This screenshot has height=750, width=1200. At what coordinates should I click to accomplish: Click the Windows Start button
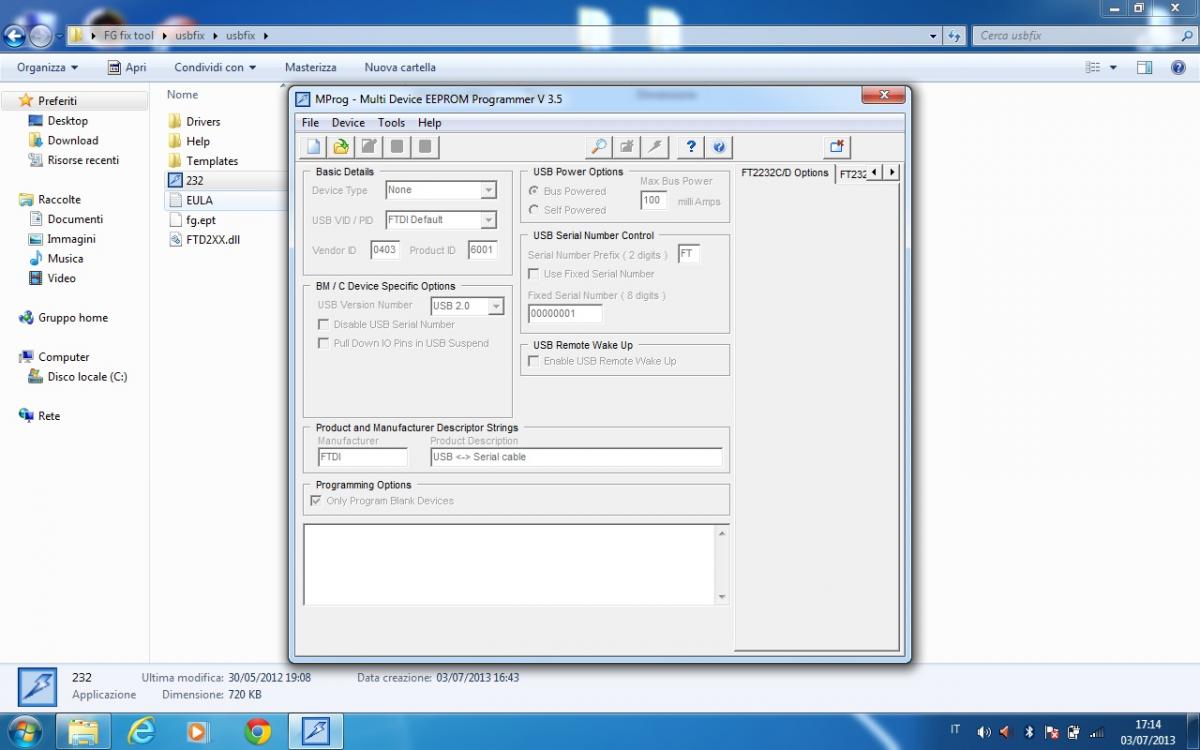[x=24, y=731]
